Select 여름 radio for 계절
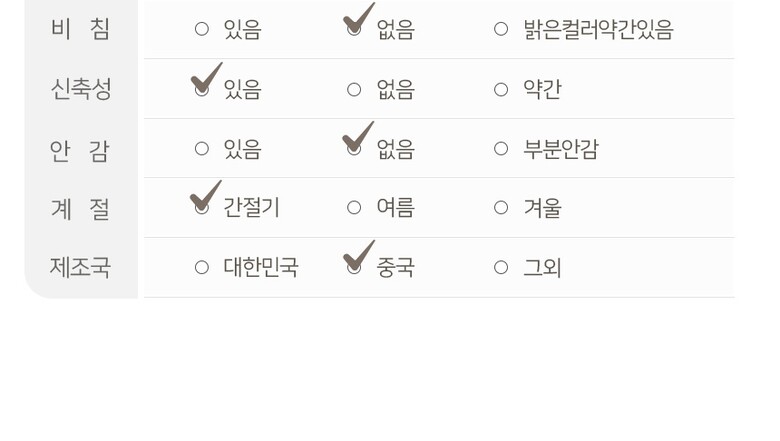Screen dimensions: 780x441 [354, 208]
